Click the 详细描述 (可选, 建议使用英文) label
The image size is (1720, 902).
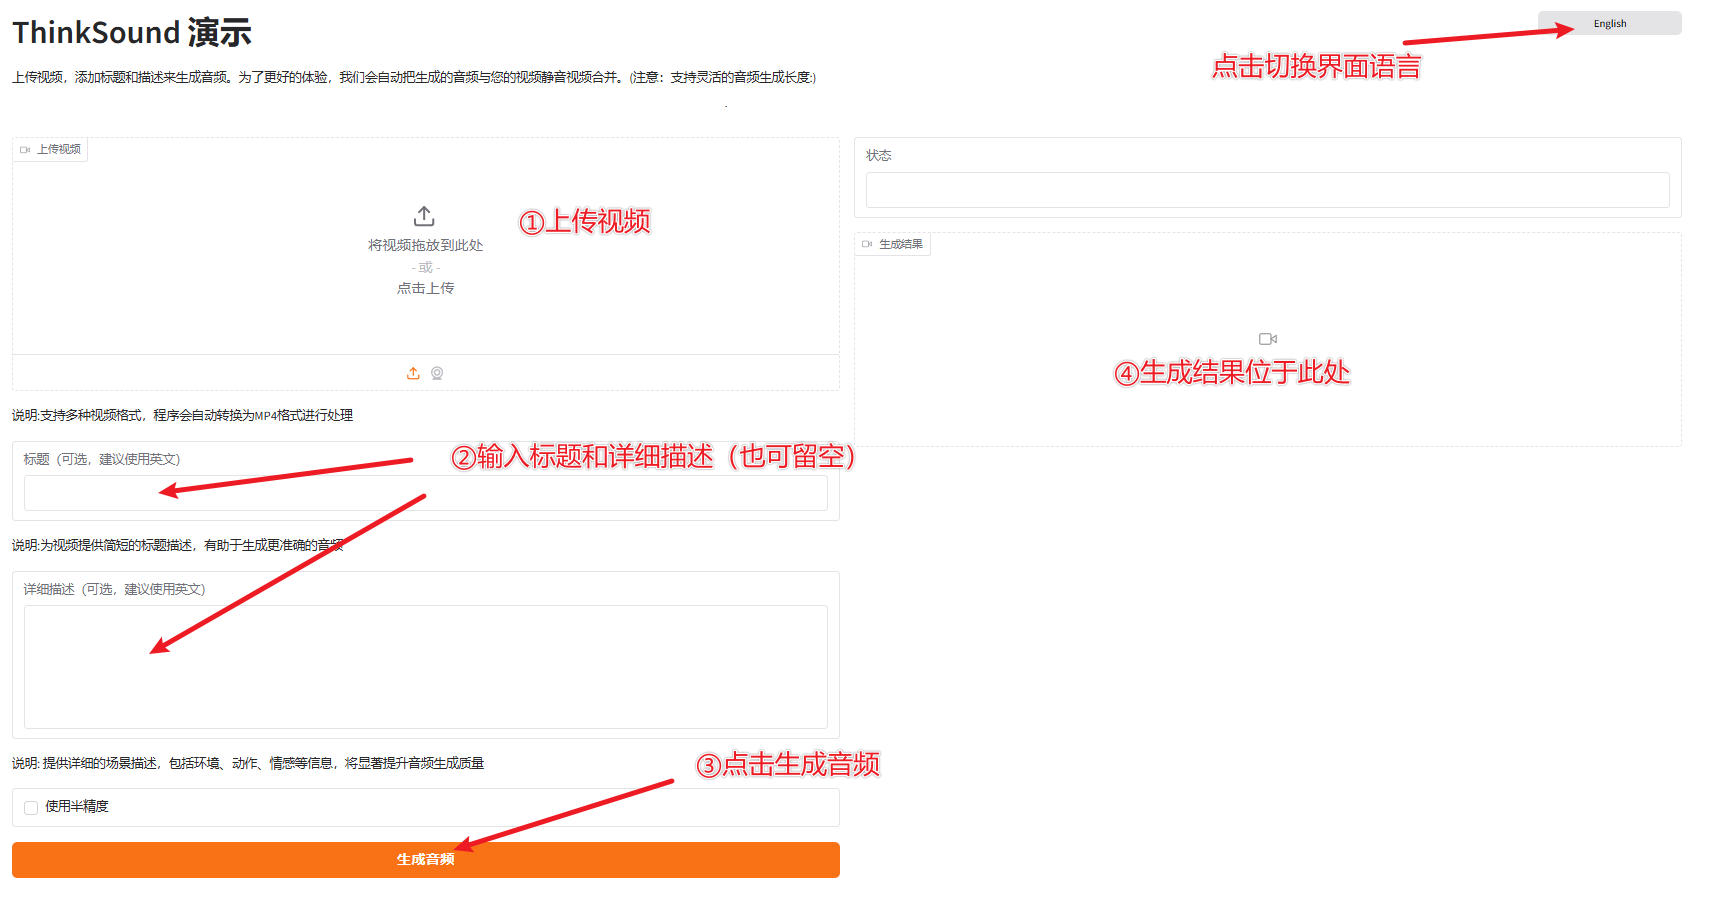(x=114, y=589)
